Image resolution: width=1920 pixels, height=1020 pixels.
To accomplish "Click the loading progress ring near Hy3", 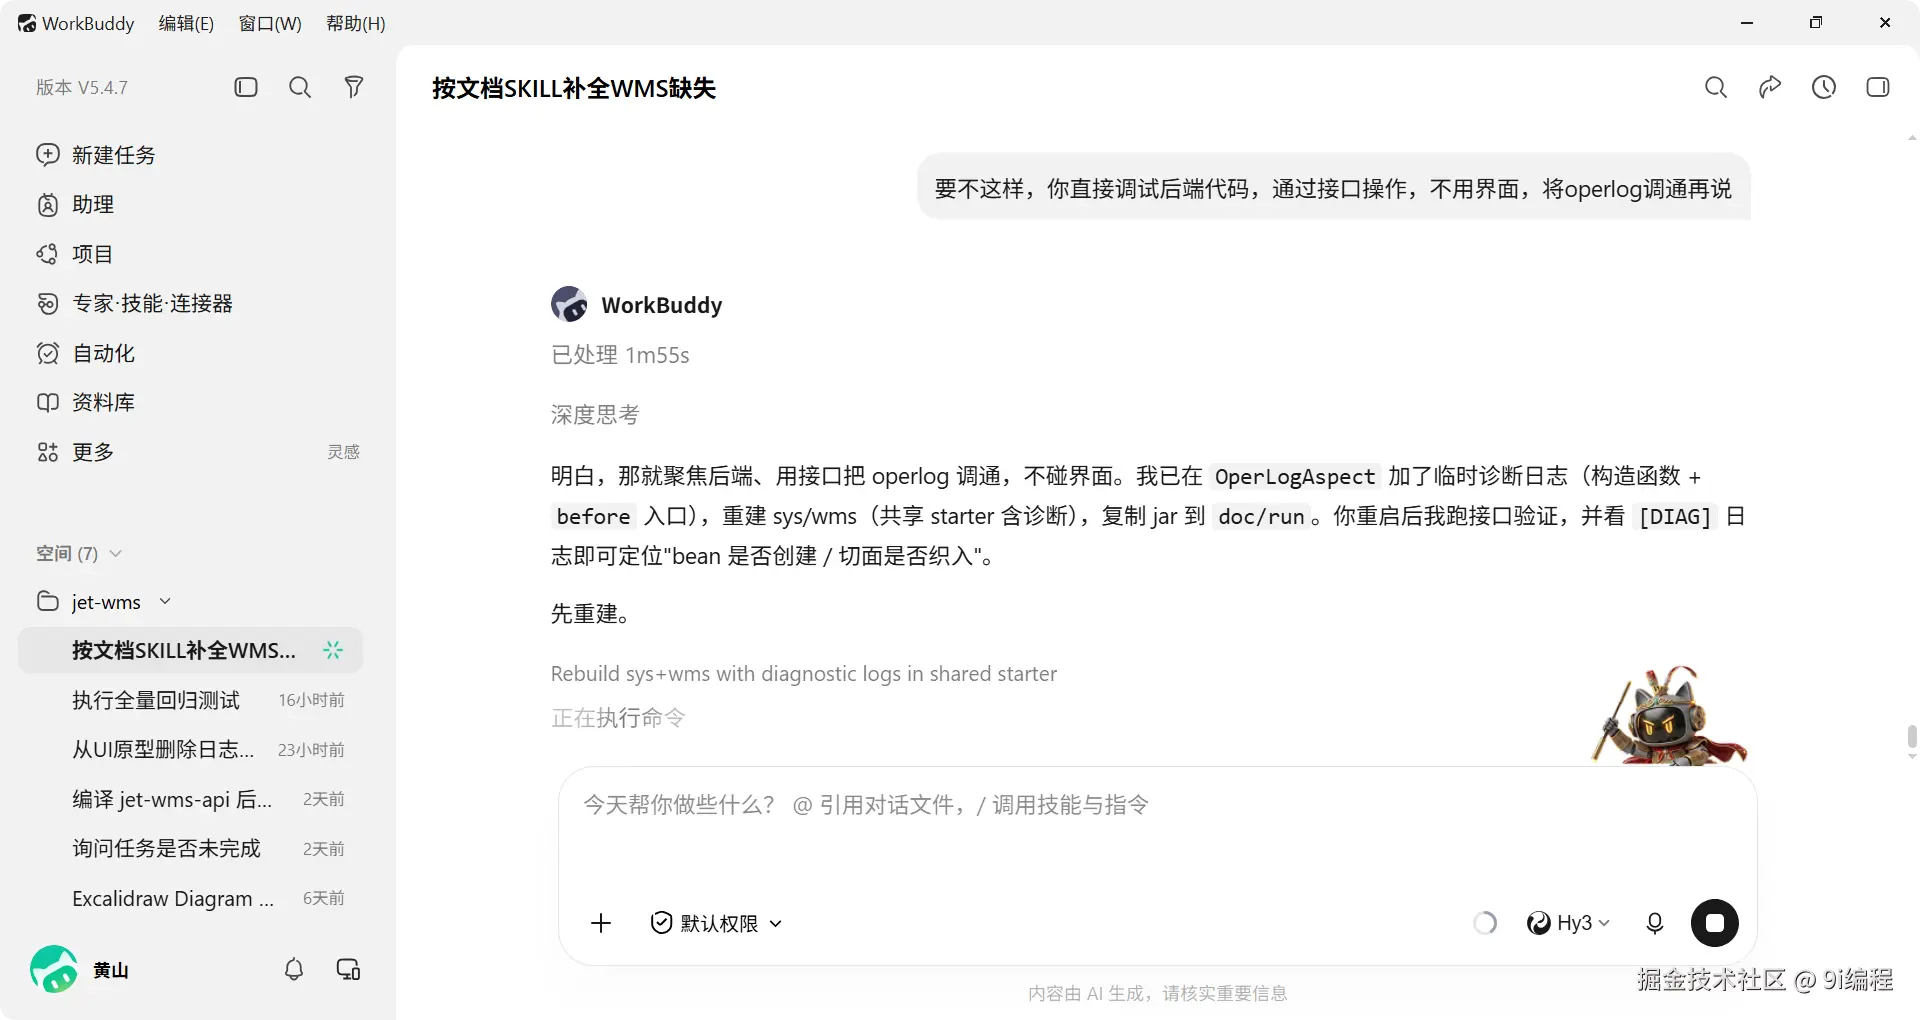I will tap(1485, 923).
